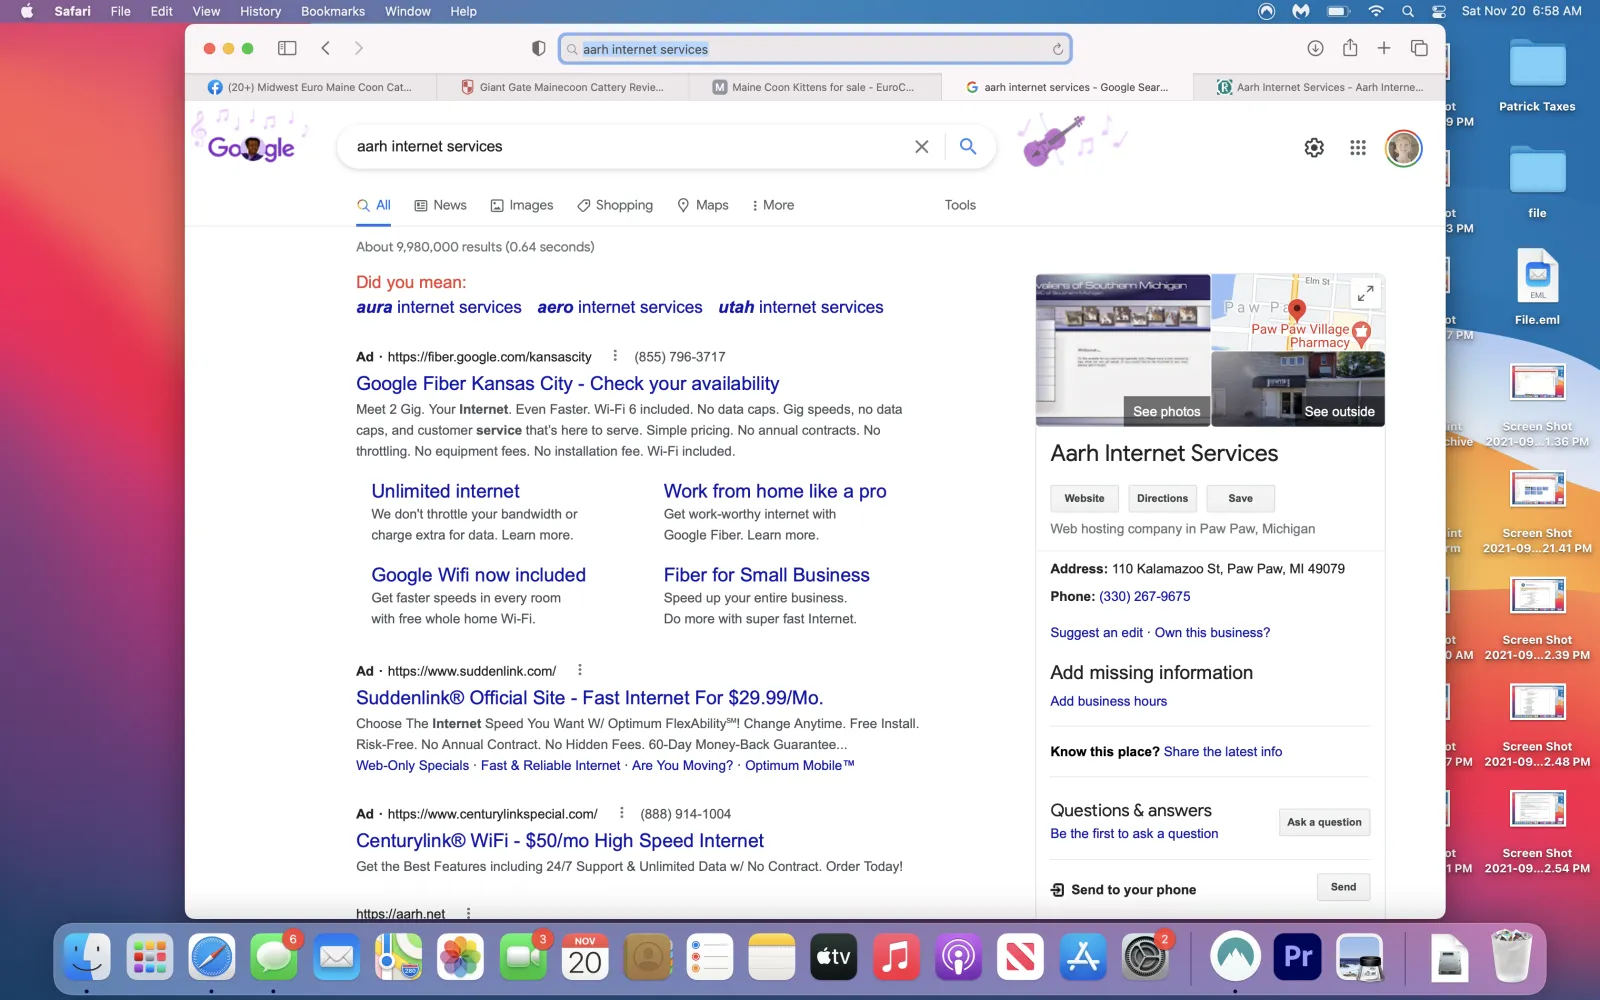
Task: Click Send to your phone button
Action: pyautogui.click(x=1343, y=887)
